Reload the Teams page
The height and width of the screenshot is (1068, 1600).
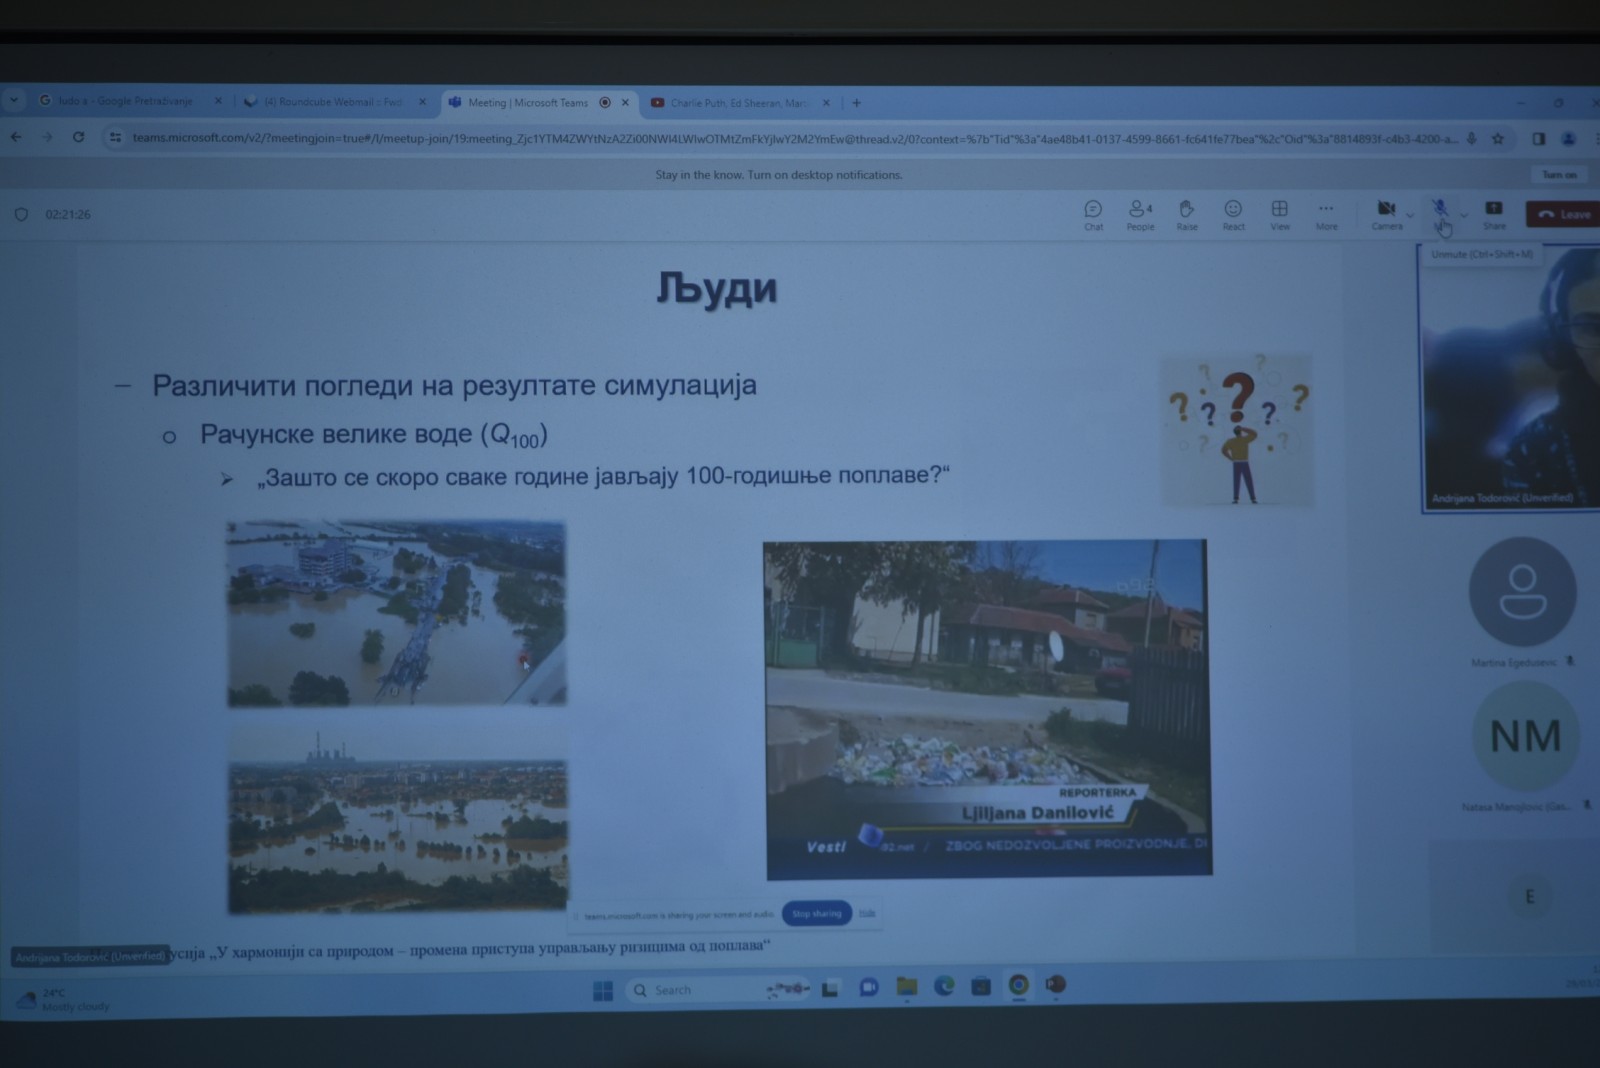pos(78,137)
